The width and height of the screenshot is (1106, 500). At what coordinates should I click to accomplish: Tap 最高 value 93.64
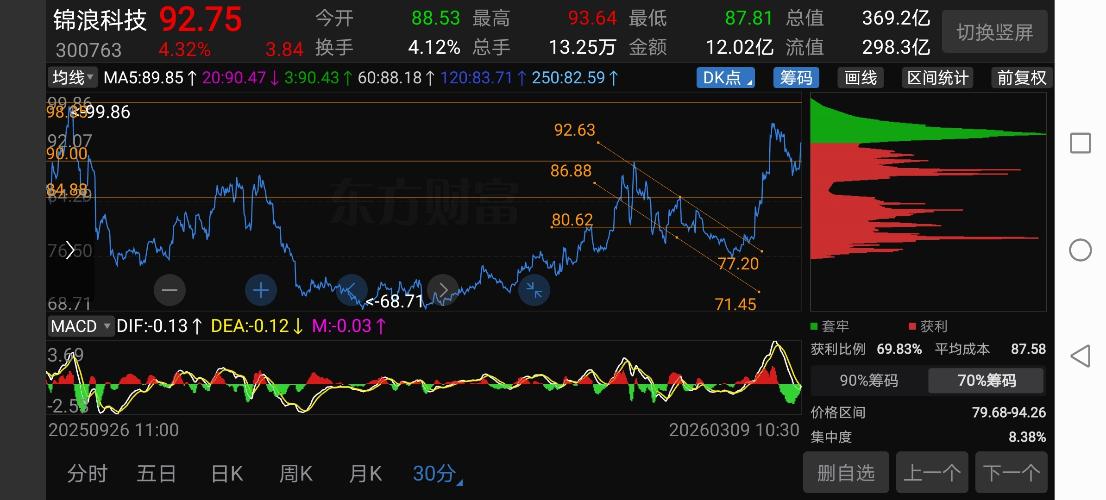tap(592, 18)
